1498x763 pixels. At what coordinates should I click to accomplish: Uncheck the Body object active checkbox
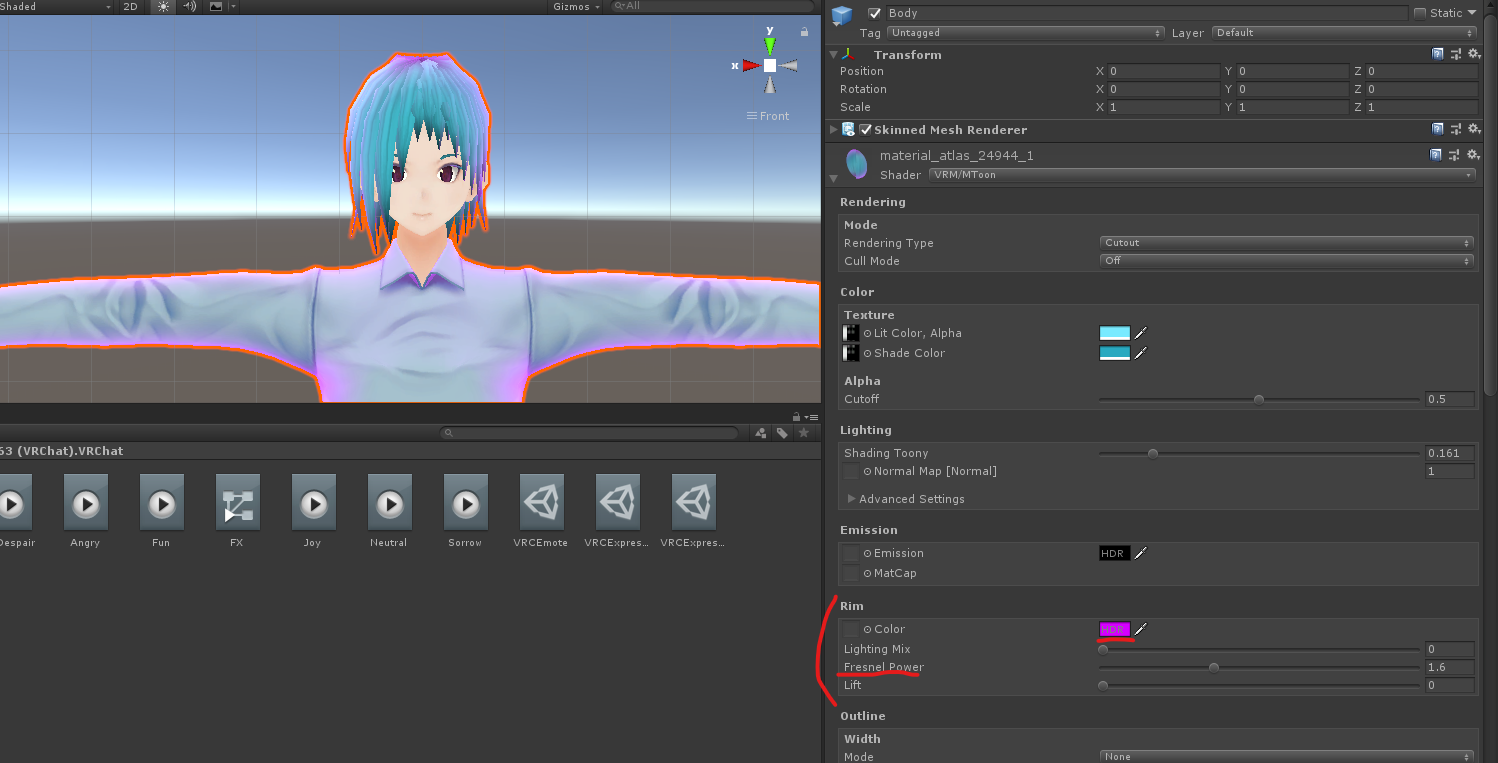[x=875, y=13]
